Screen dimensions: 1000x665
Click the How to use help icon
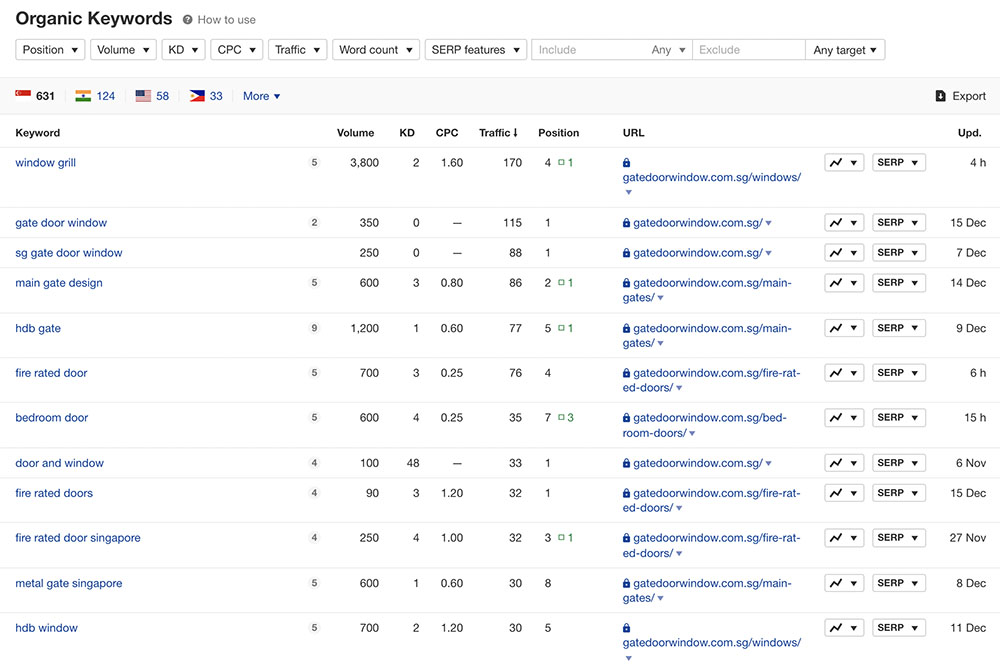click(x=187, y=20)
